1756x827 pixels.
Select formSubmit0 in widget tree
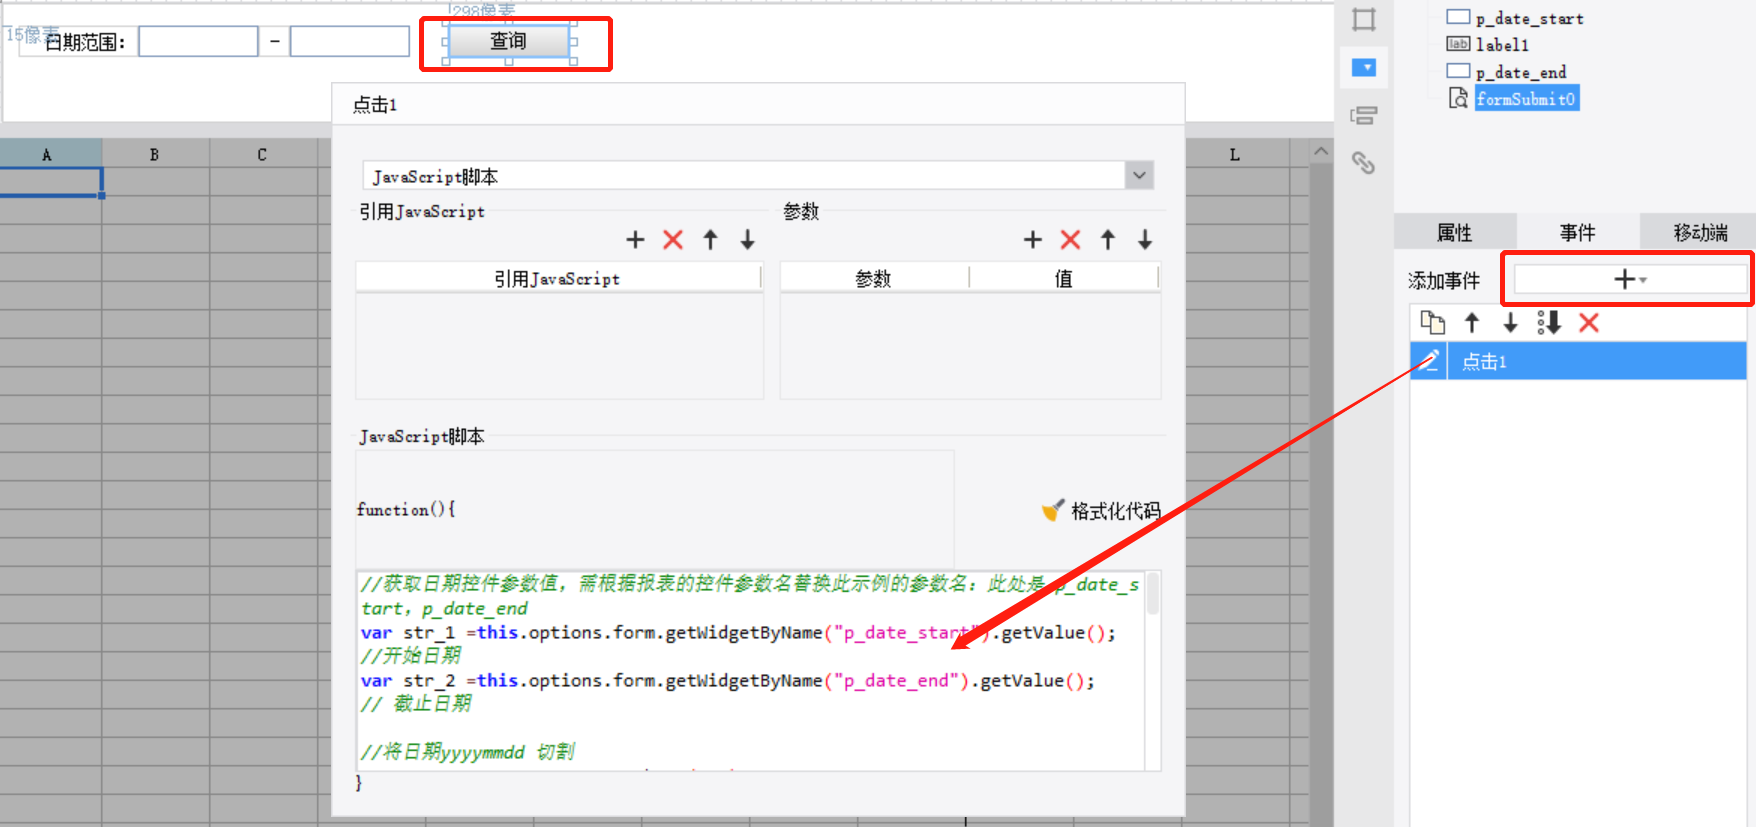pyautogui.click(x=1526, y=99)
